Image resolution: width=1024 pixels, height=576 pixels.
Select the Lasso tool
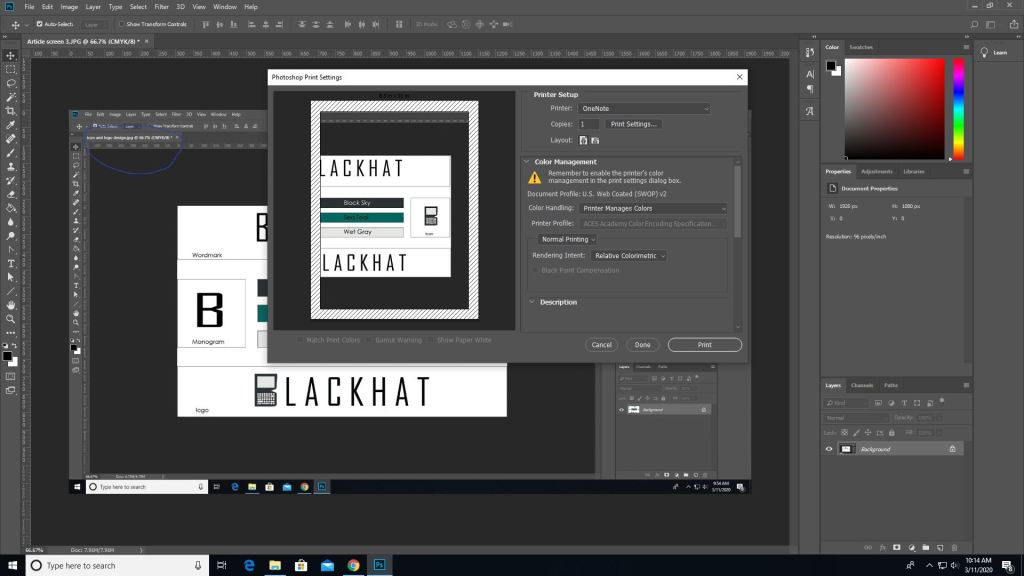[x=11, y=84]
